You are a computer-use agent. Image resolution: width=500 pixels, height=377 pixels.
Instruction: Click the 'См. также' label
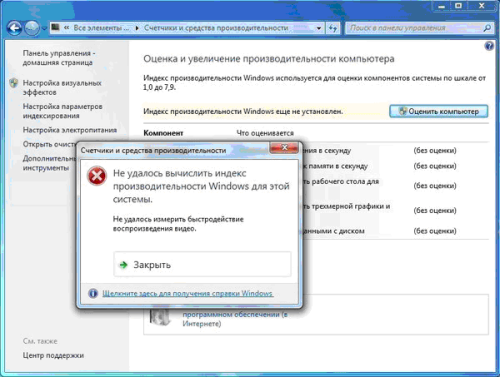tap(40, 341)
